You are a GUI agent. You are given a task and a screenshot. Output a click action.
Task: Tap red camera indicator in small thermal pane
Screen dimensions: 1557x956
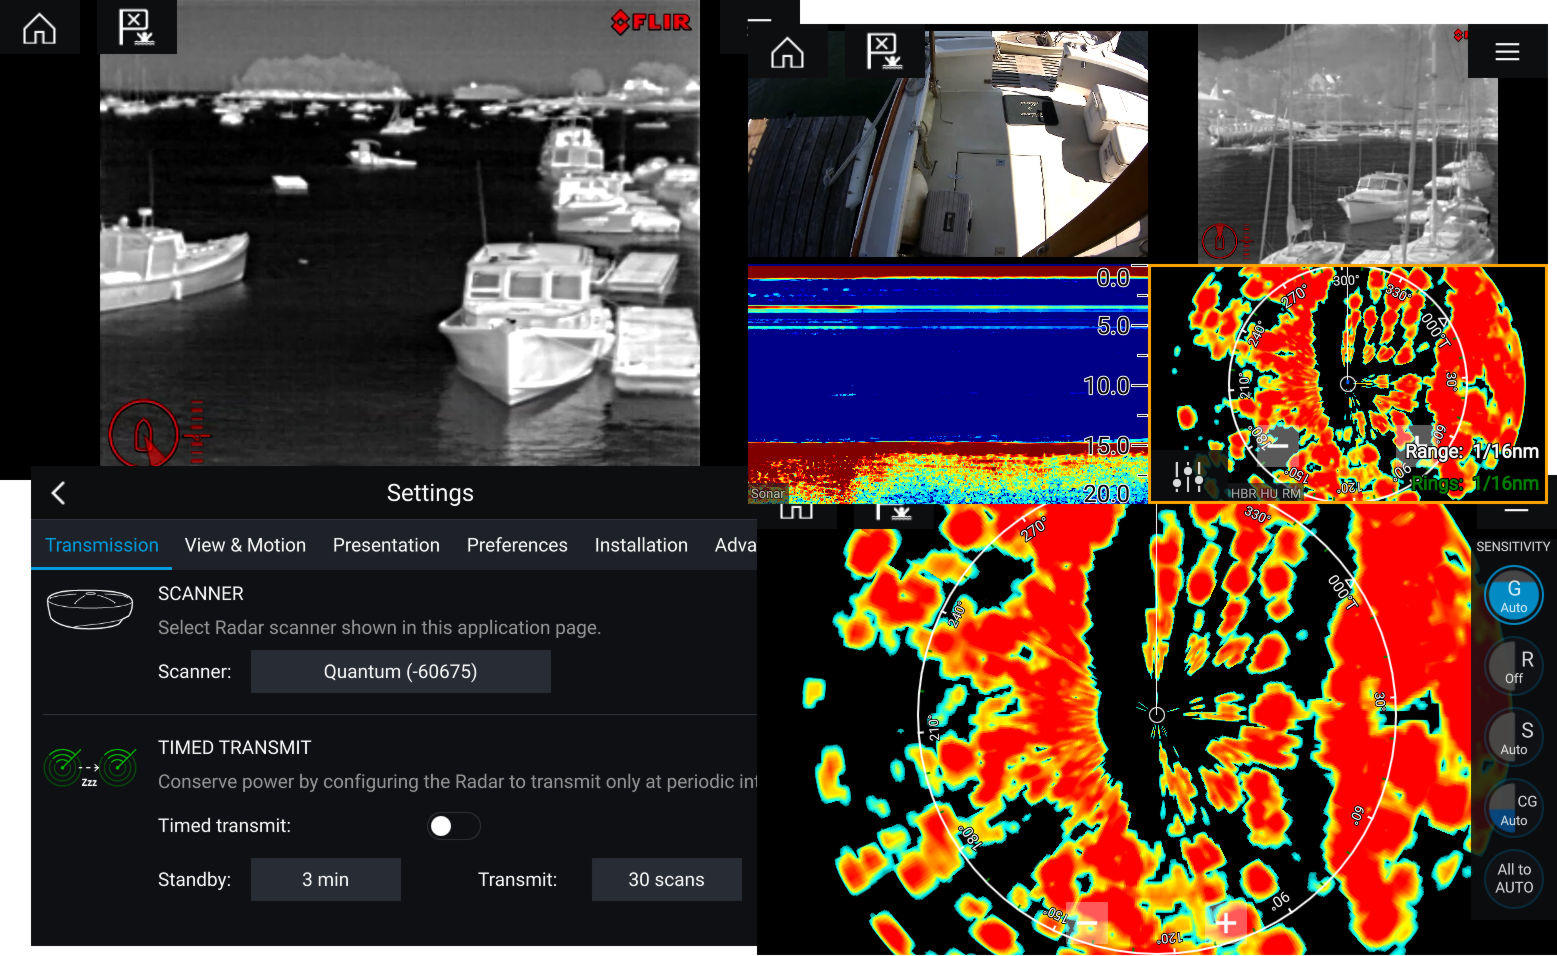pyautogui.click(x=1221, y=241)
